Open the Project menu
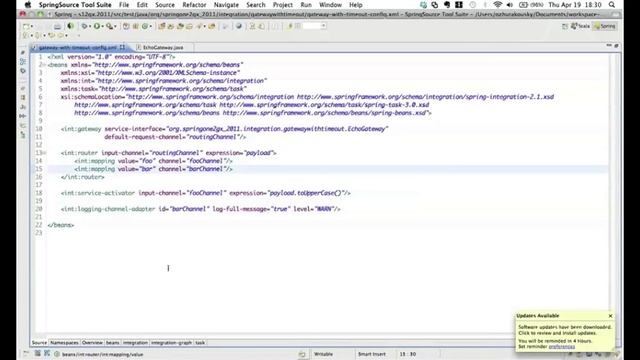The image size is (640, 360). tap(283, 5)
